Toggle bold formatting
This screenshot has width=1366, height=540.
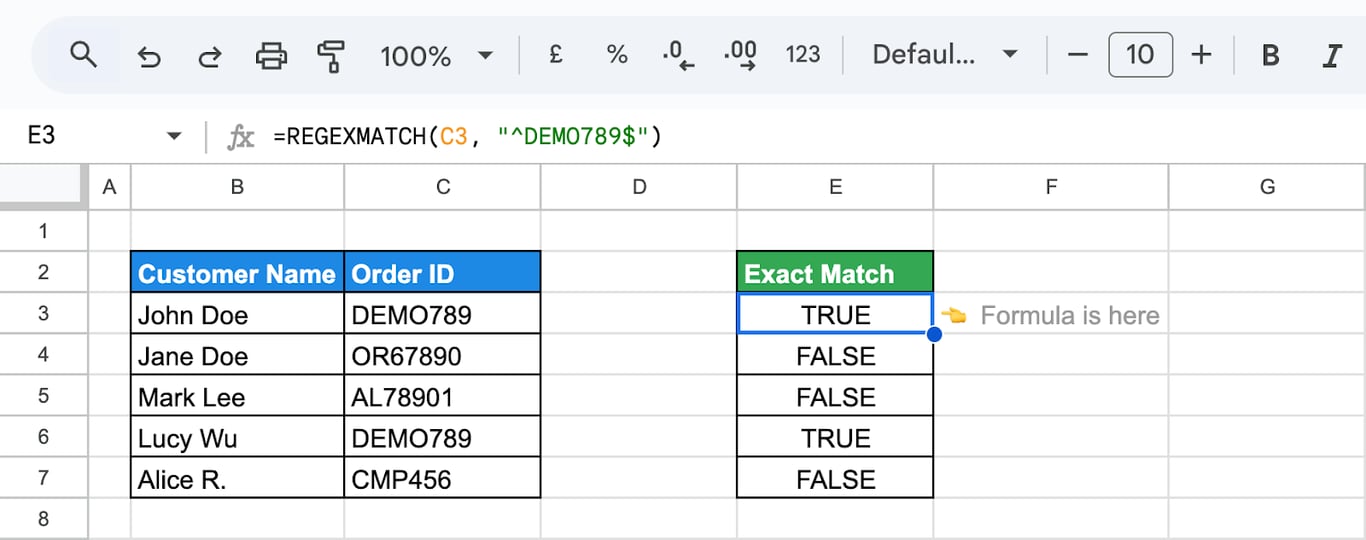point(1270,55)
